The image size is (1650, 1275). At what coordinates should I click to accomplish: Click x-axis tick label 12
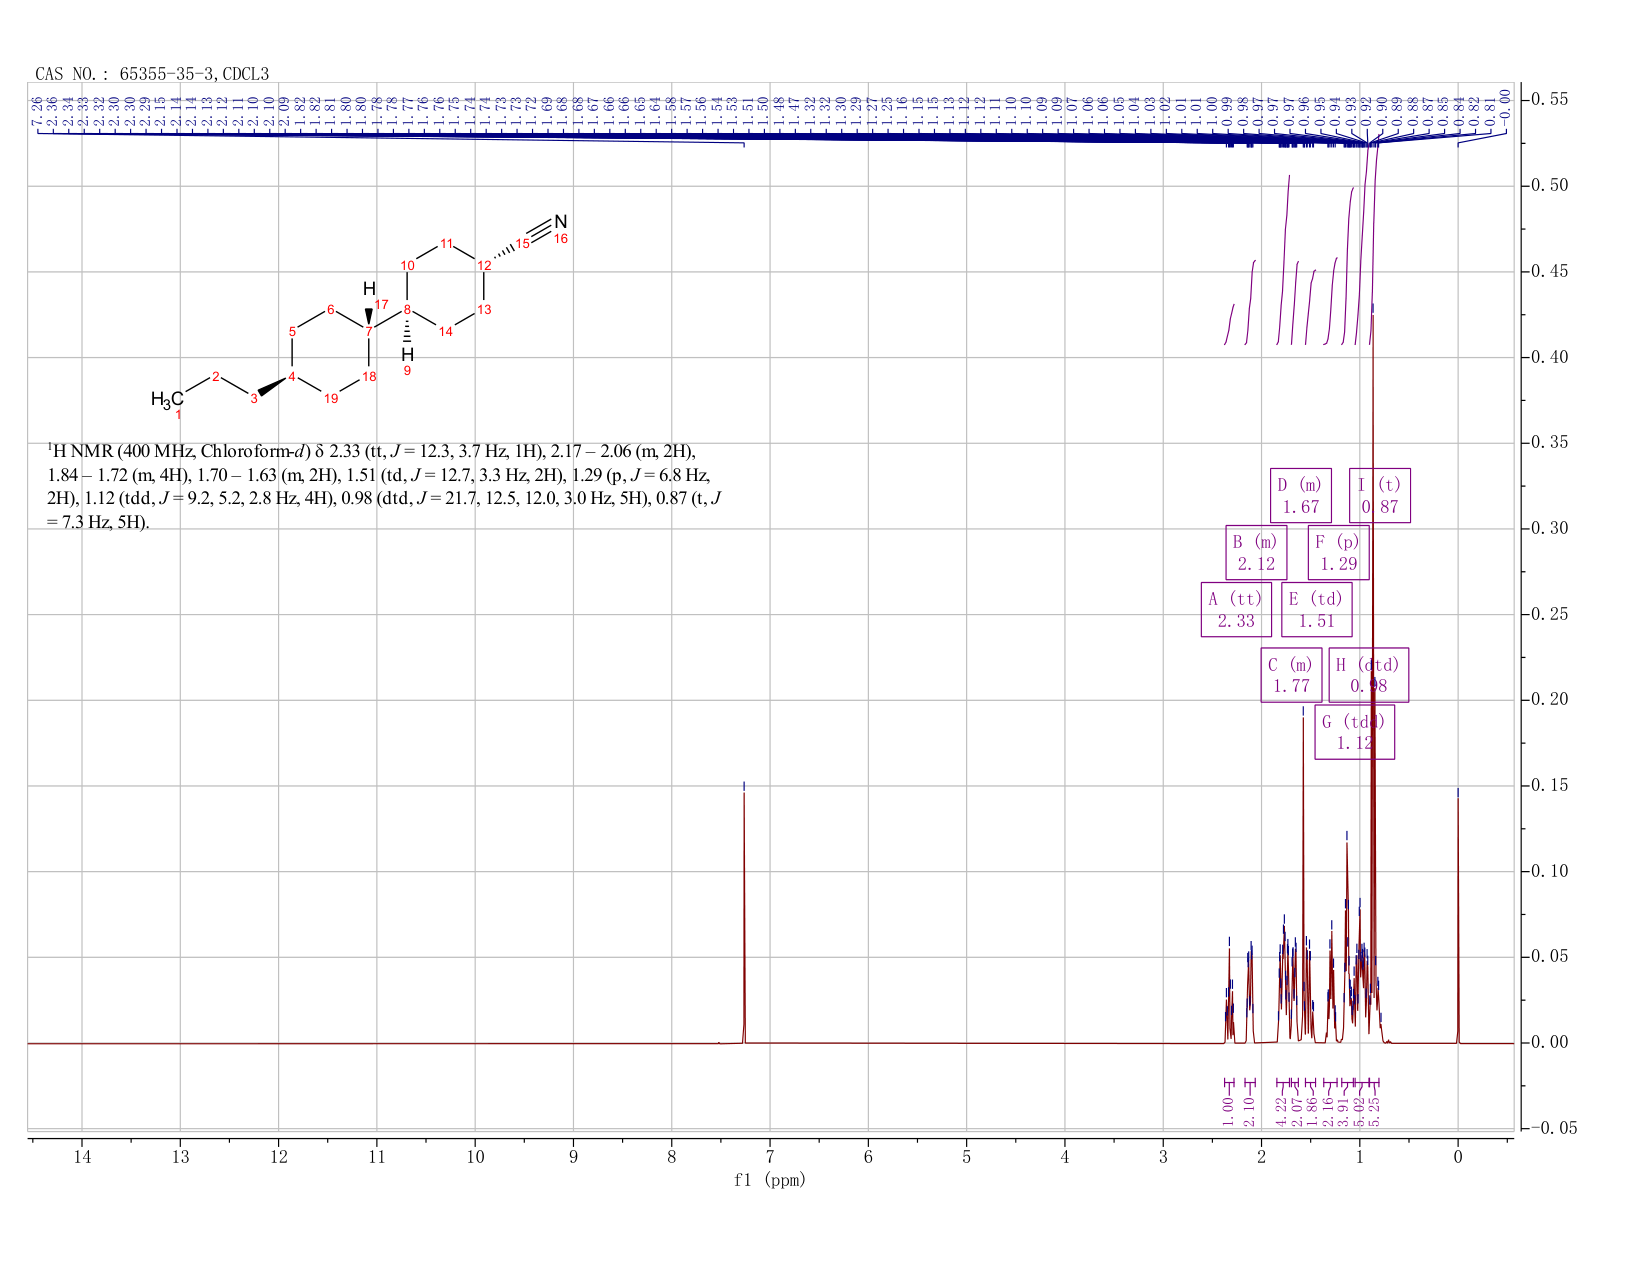point(279,1157)
